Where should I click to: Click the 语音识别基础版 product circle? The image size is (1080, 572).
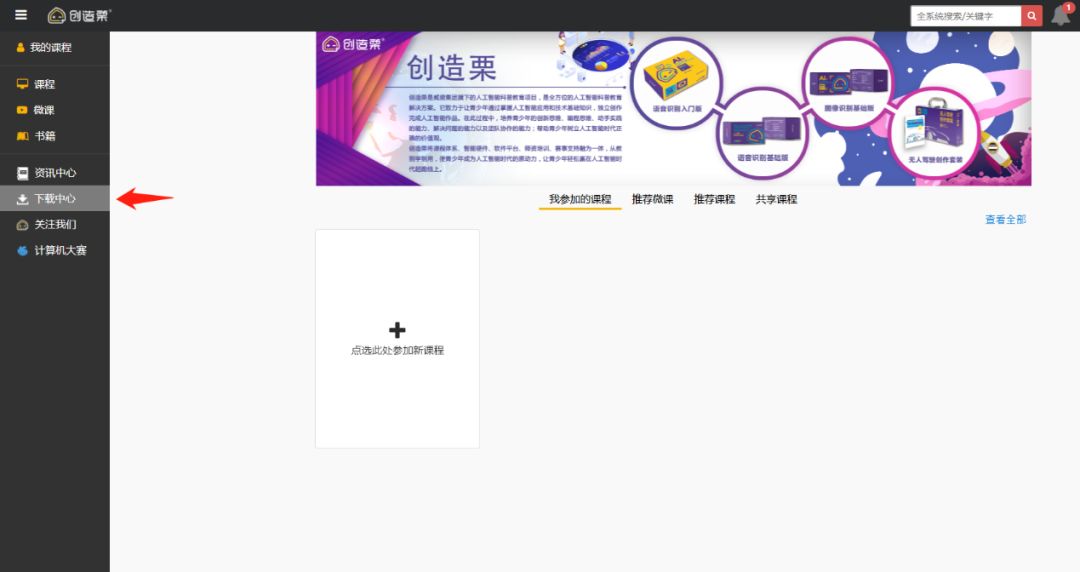762,135
